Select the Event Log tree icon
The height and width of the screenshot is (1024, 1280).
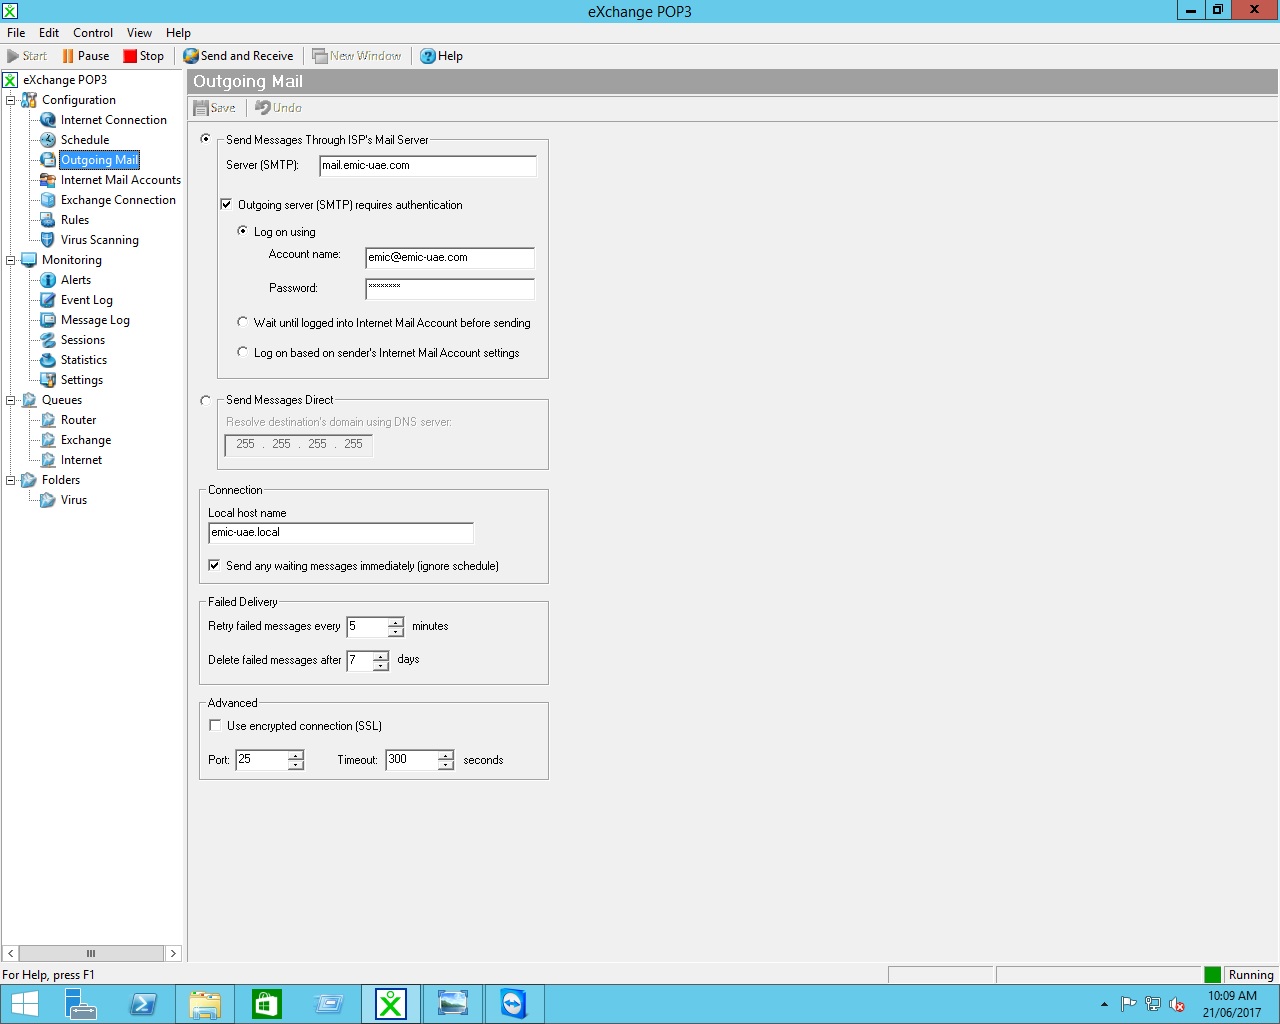point(48,300)
